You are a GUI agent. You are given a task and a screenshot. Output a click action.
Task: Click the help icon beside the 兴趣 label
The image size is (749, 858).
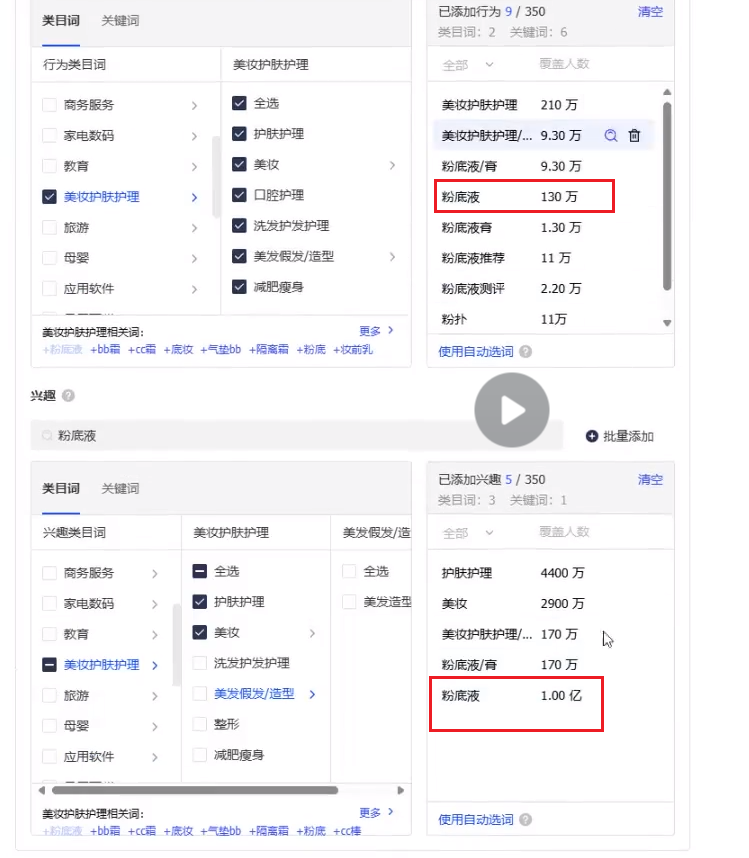pyautogui.click(x=68, y=396)
